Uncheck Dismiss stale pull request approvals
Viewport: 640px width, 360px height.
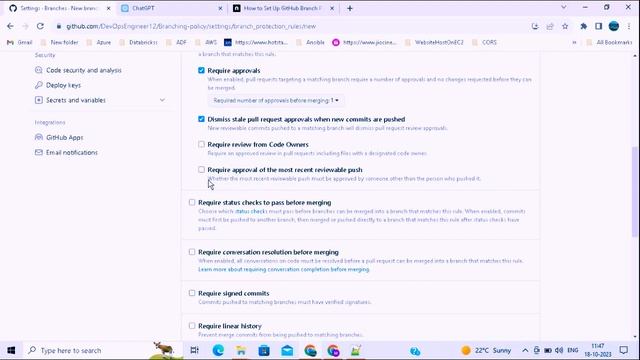point(201,119)
